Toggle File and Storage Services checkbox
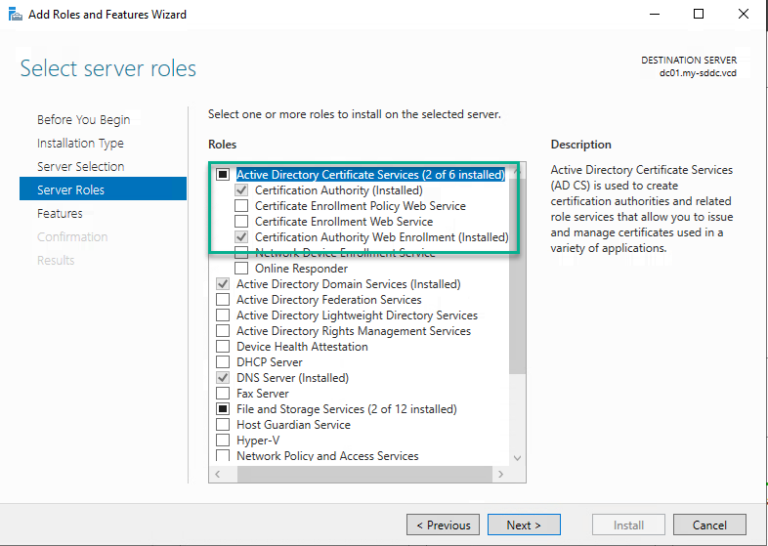Screen dimensions: 768x546 point(223,409)
